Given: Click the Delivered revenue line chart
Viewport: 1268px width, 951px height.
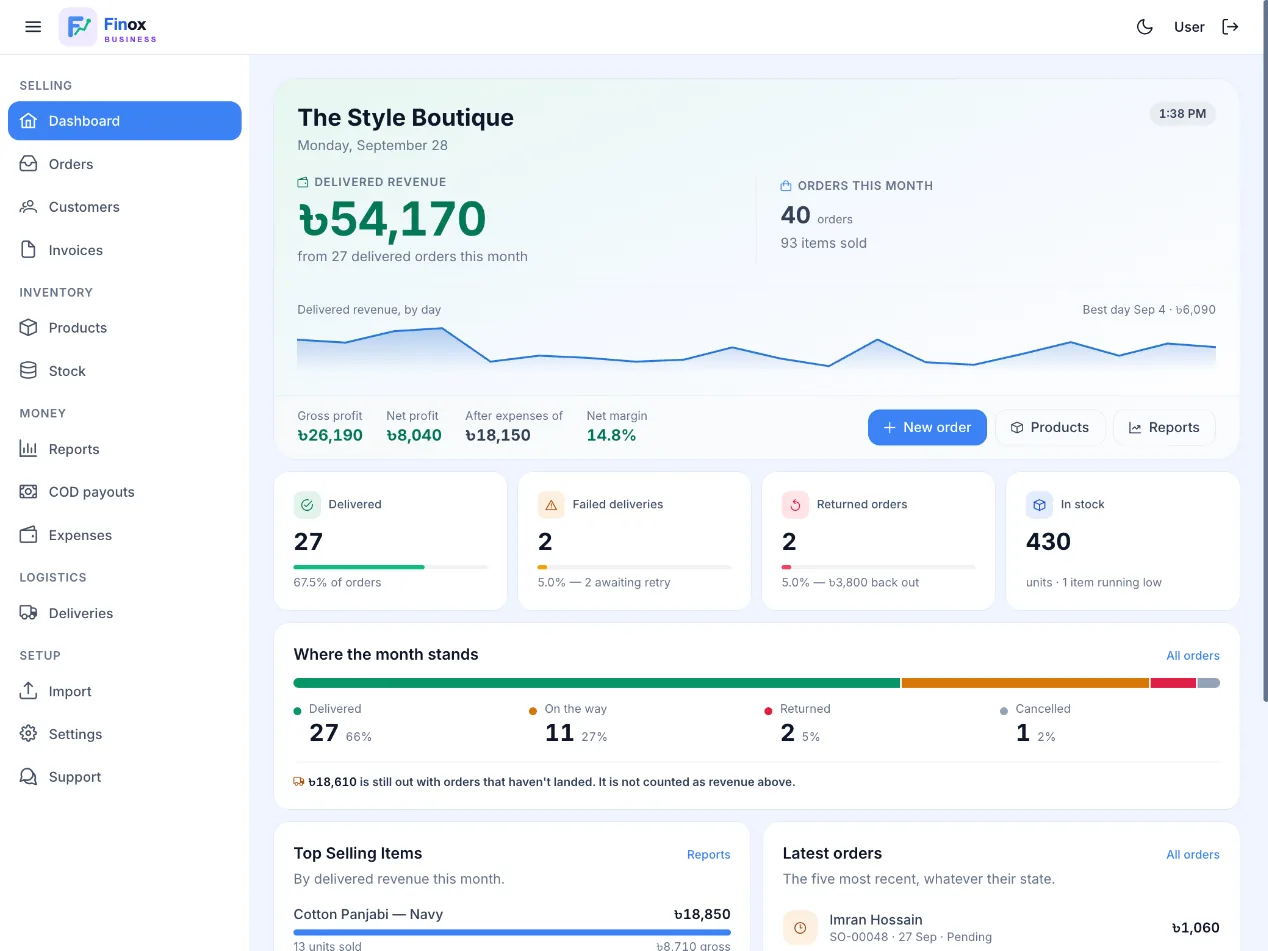Looking at the screenshot, I should [756, 350].
